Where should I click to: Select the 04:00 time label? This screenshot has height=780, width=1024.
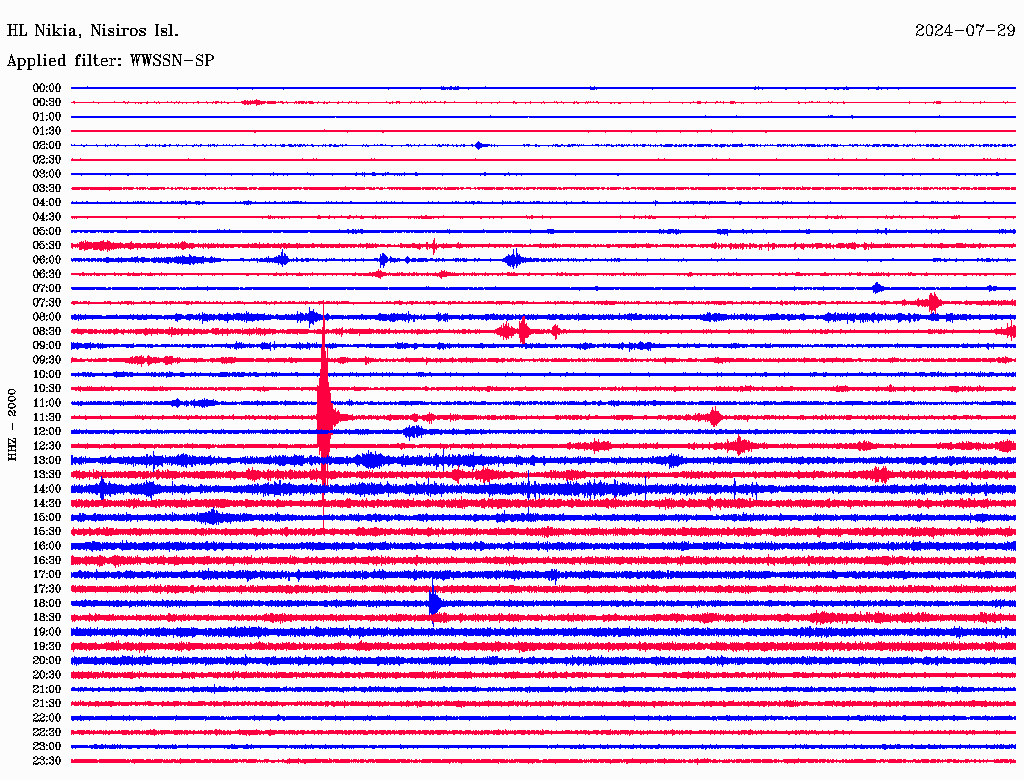(47, 203)
